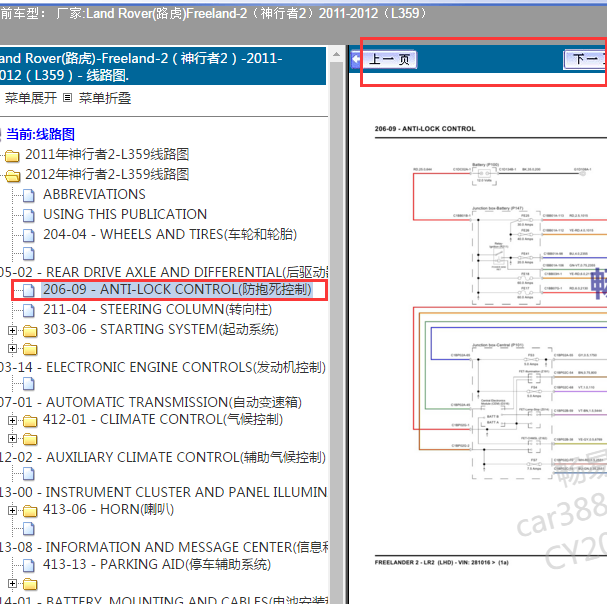Expand the AUXILIARY CLIMATE CONTROL folder node
607x604 pixels.
pos(12,438)
